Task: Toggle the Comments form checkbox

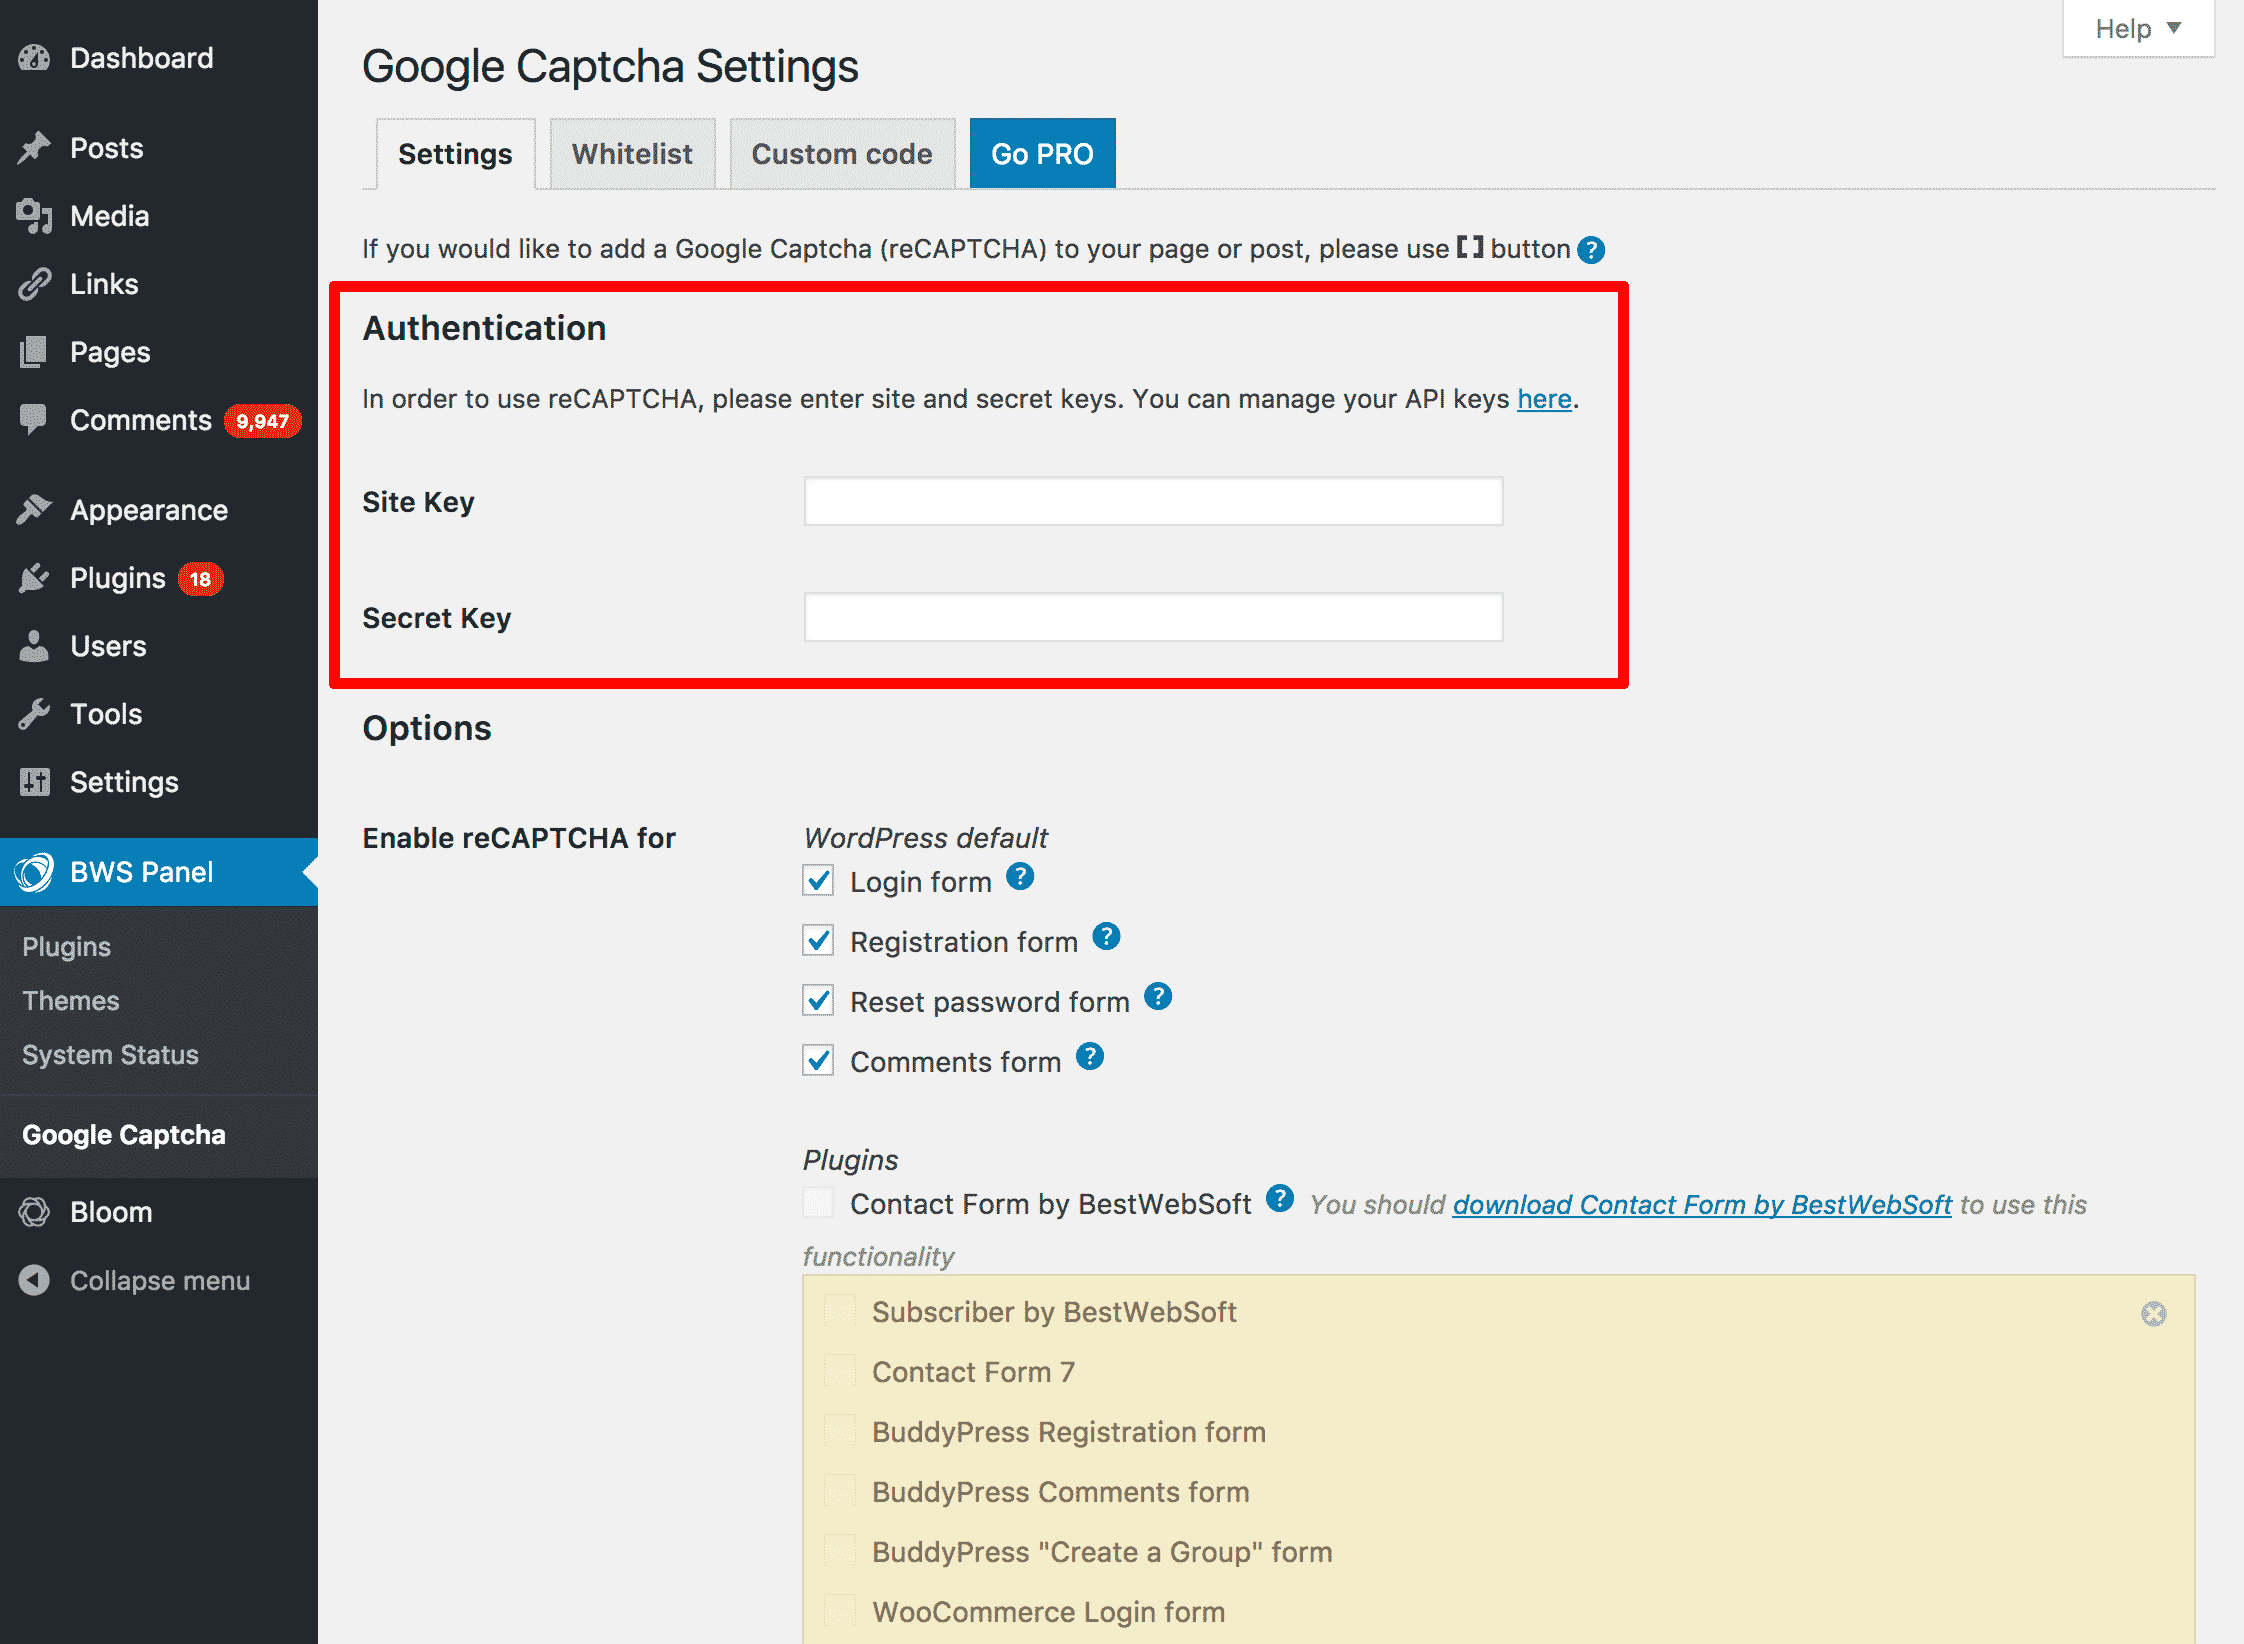Action: pyautogui.click(x=818, y=1061)
